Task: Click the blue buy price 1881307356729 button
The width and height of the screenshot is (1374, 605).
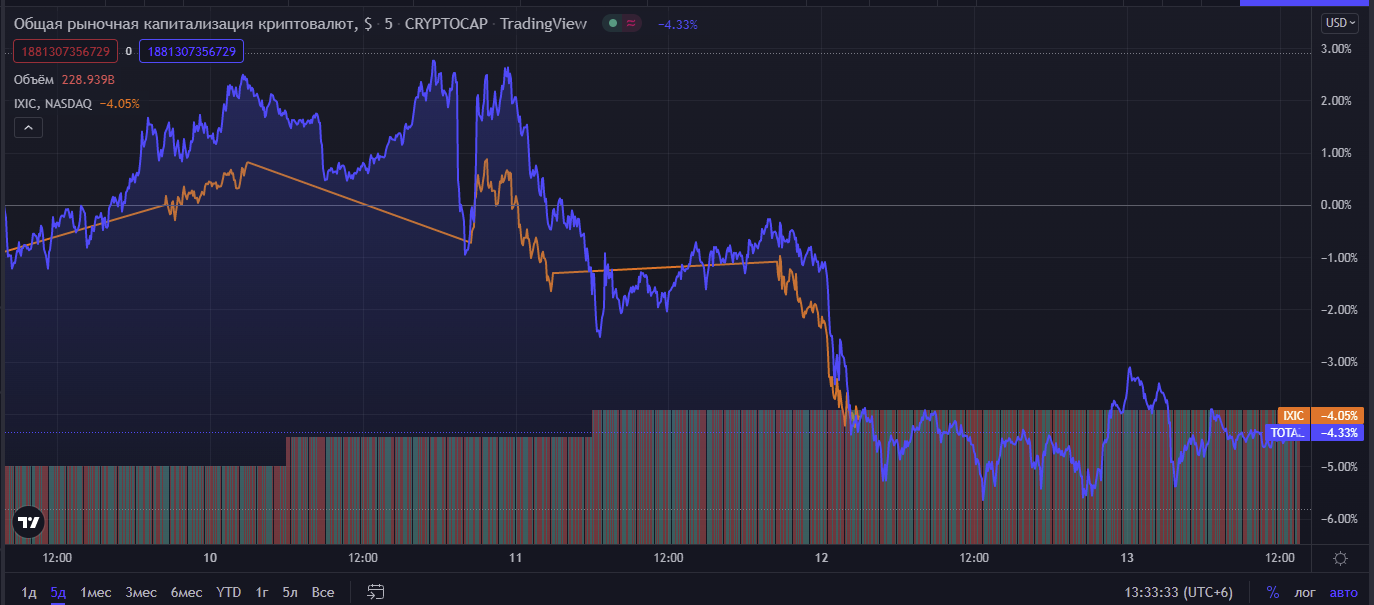Action: 192,51
